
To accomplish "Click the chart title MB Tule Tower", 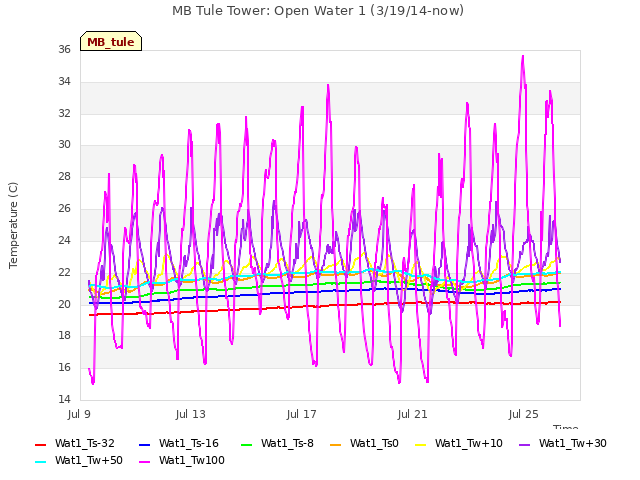I will [x=318, y=11].
